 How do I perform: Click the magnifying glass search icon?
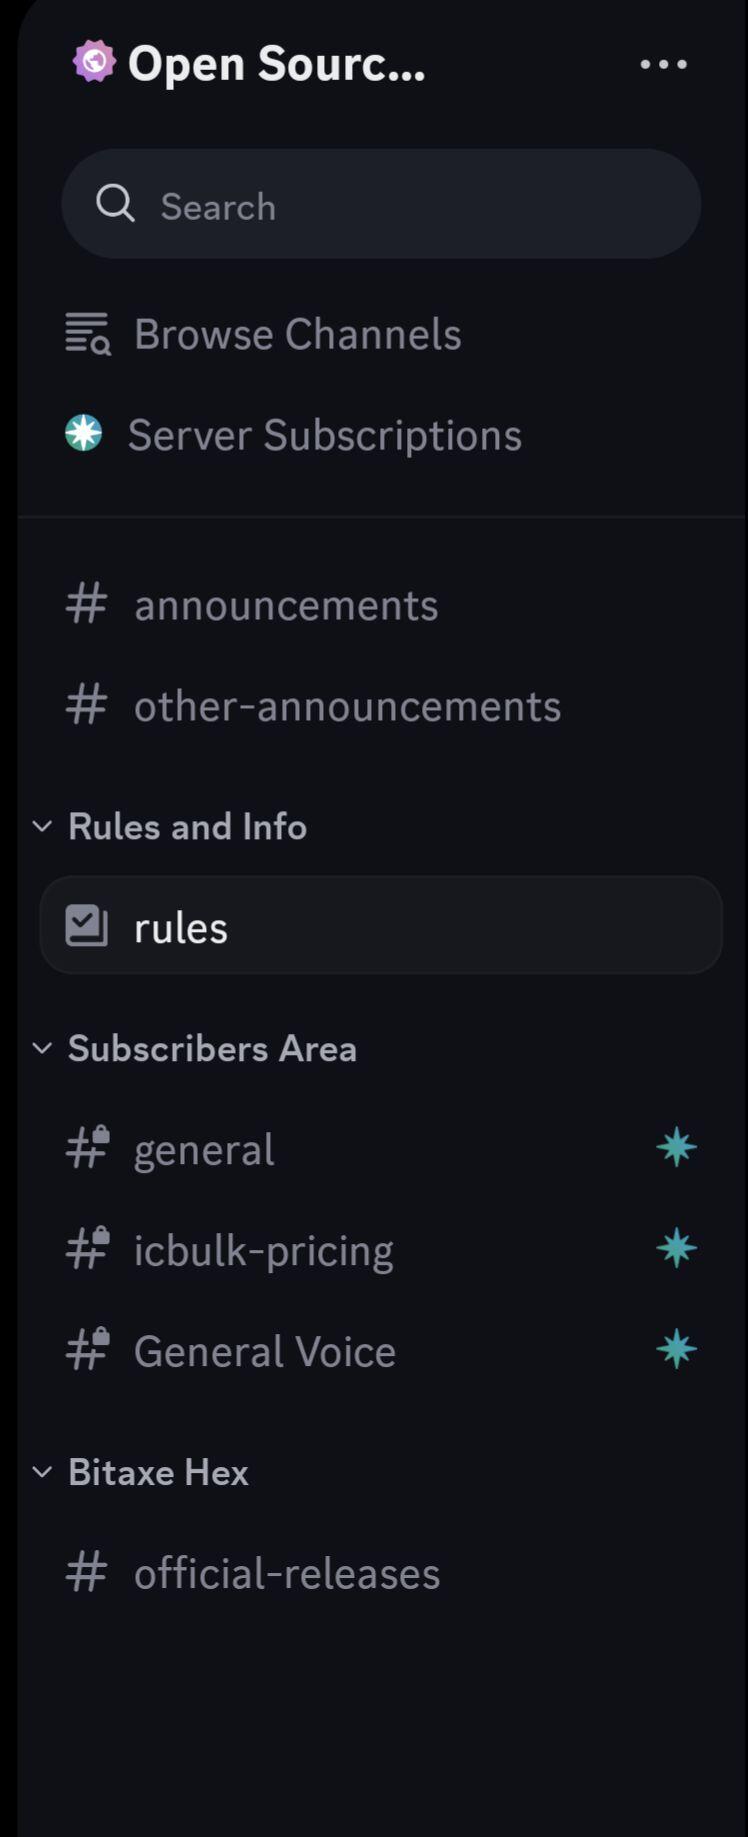pos(115,204)
